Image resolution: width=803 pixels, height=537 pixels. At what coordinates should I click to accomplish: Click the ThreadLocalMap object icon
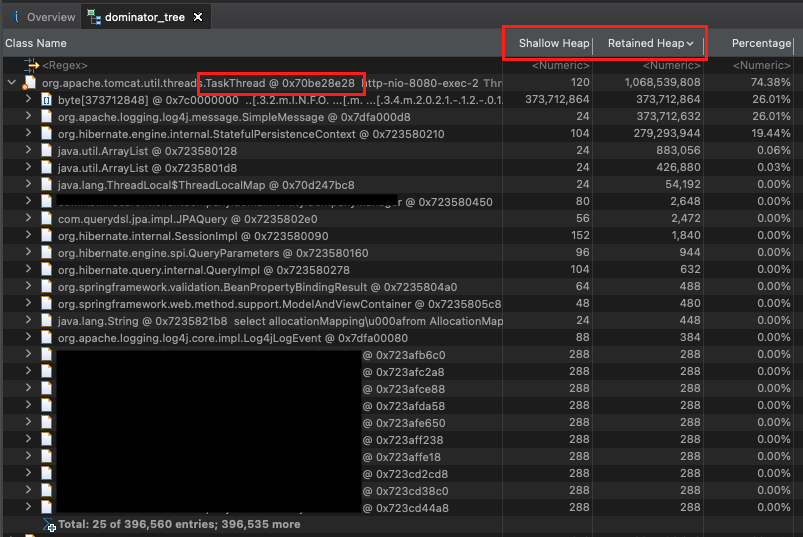(47, 184)
